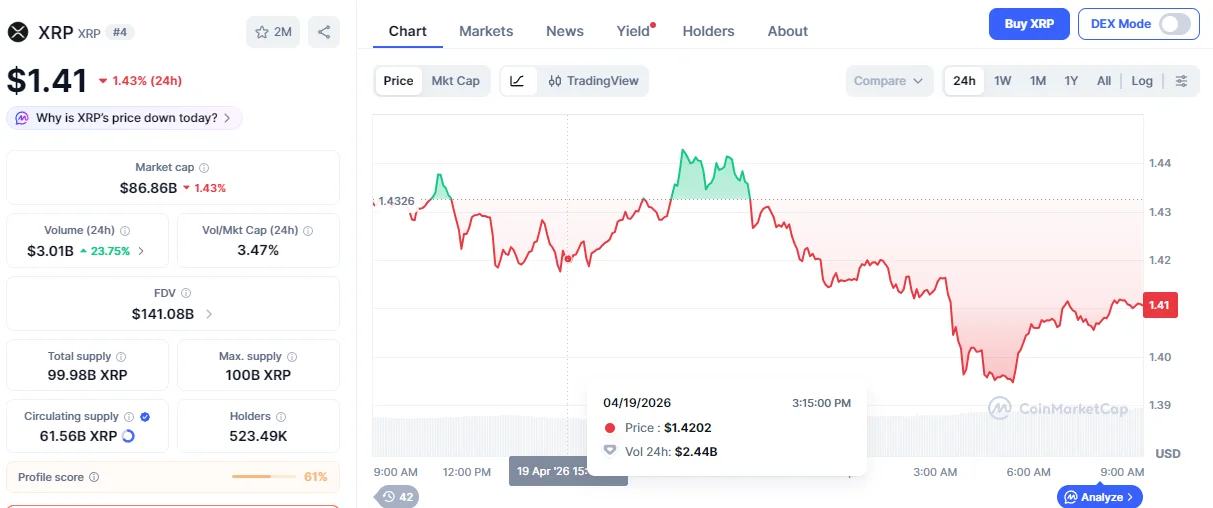This screenshot has height=508, width=1213.
Task: Toggle Log scale on chart
Action: tap(1142, 81)
